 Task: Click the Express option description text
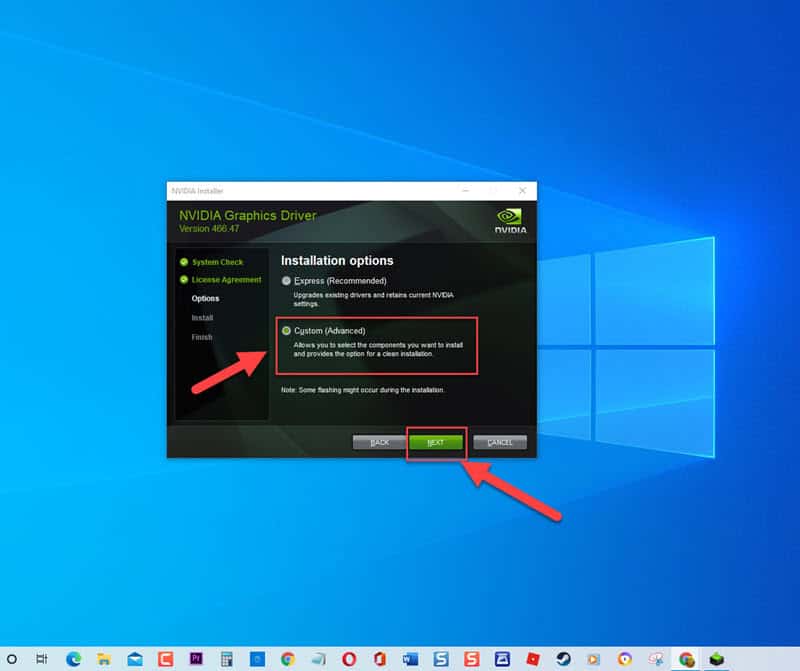(373, 299)
